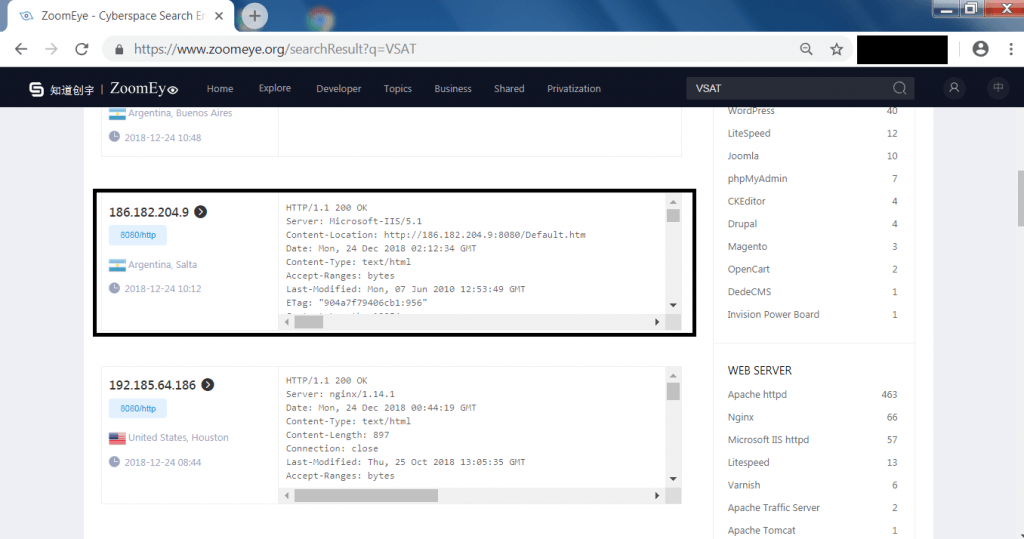Open the Shared menu item

pos(509,88)
